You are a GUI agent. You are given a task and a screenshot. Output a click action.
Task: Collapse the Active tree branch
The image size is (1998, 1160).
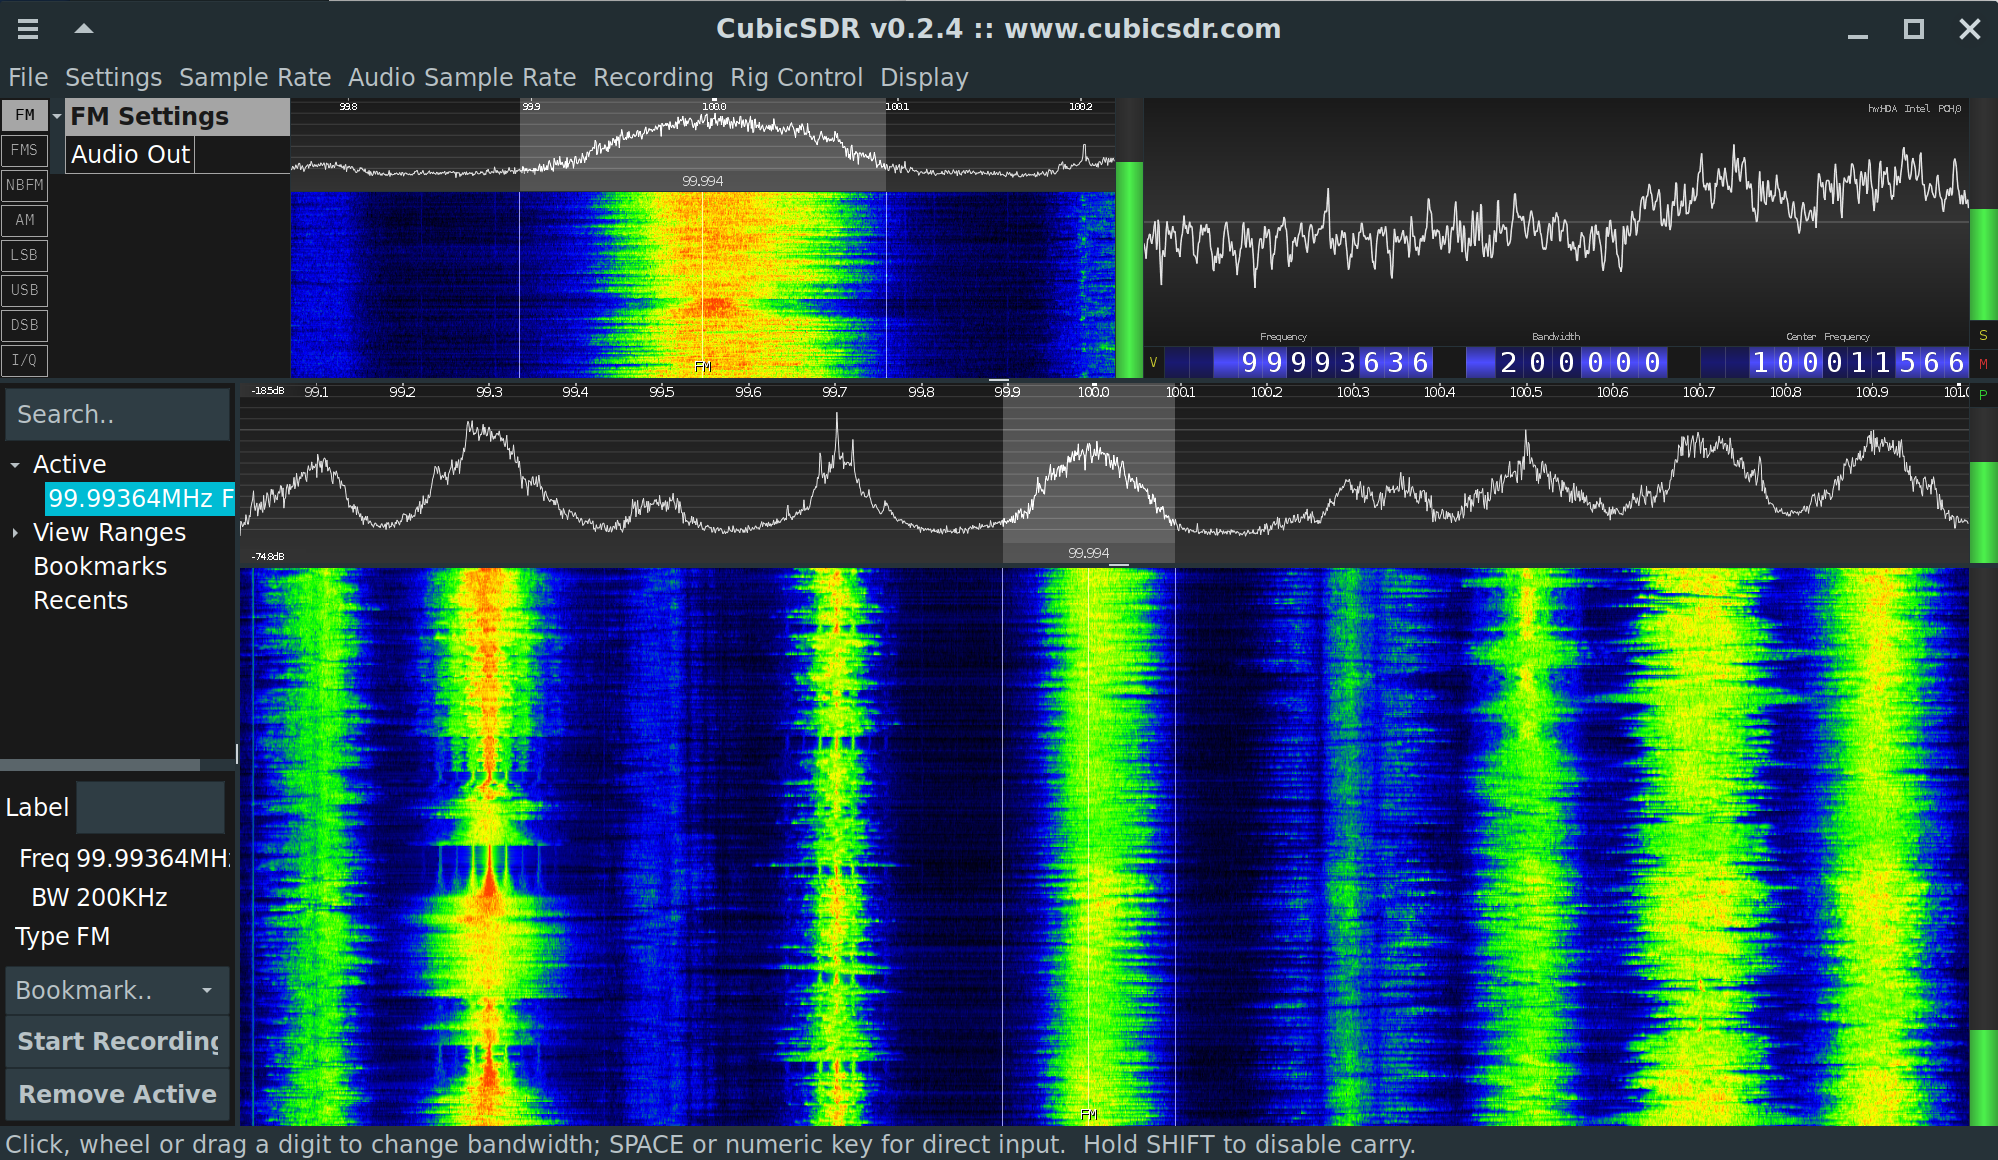coord(15,465)
